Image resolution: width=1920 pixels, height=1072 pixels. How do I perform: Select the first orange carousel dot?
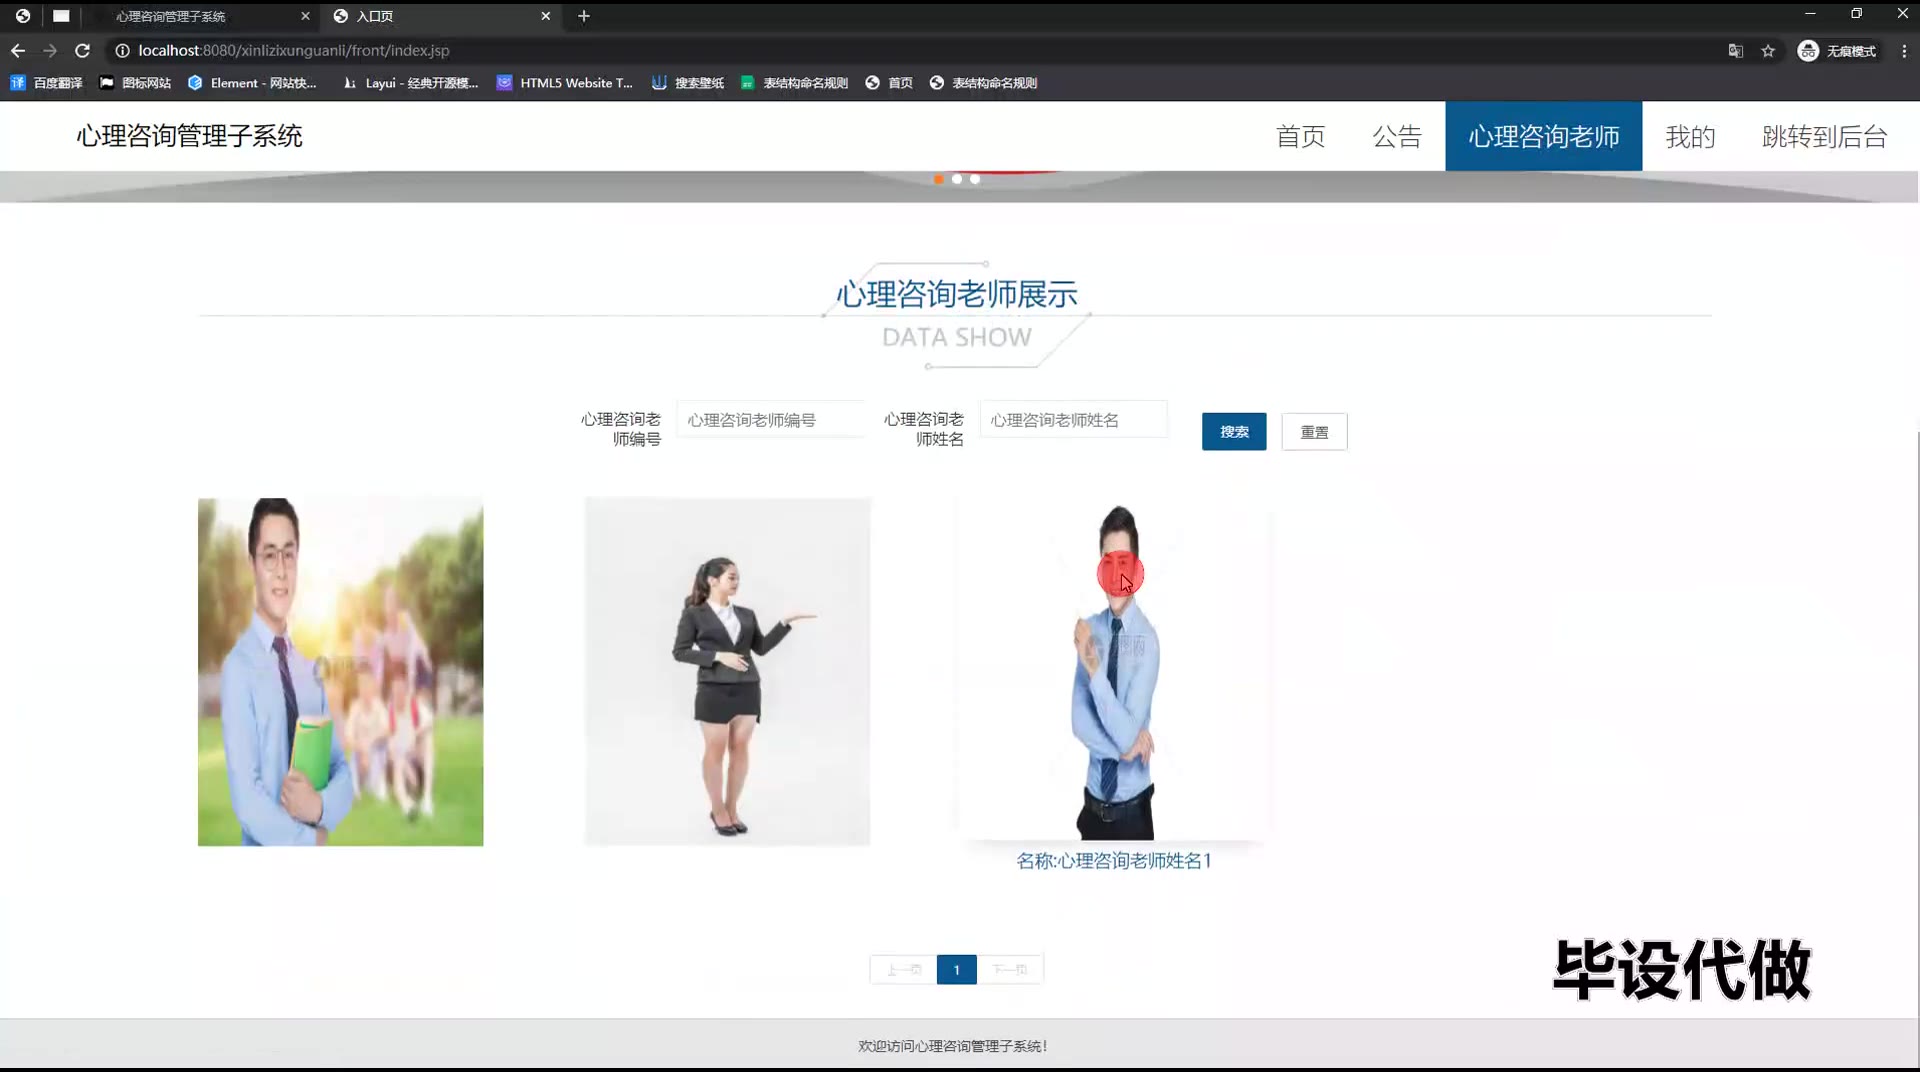(x=938, y=179)
